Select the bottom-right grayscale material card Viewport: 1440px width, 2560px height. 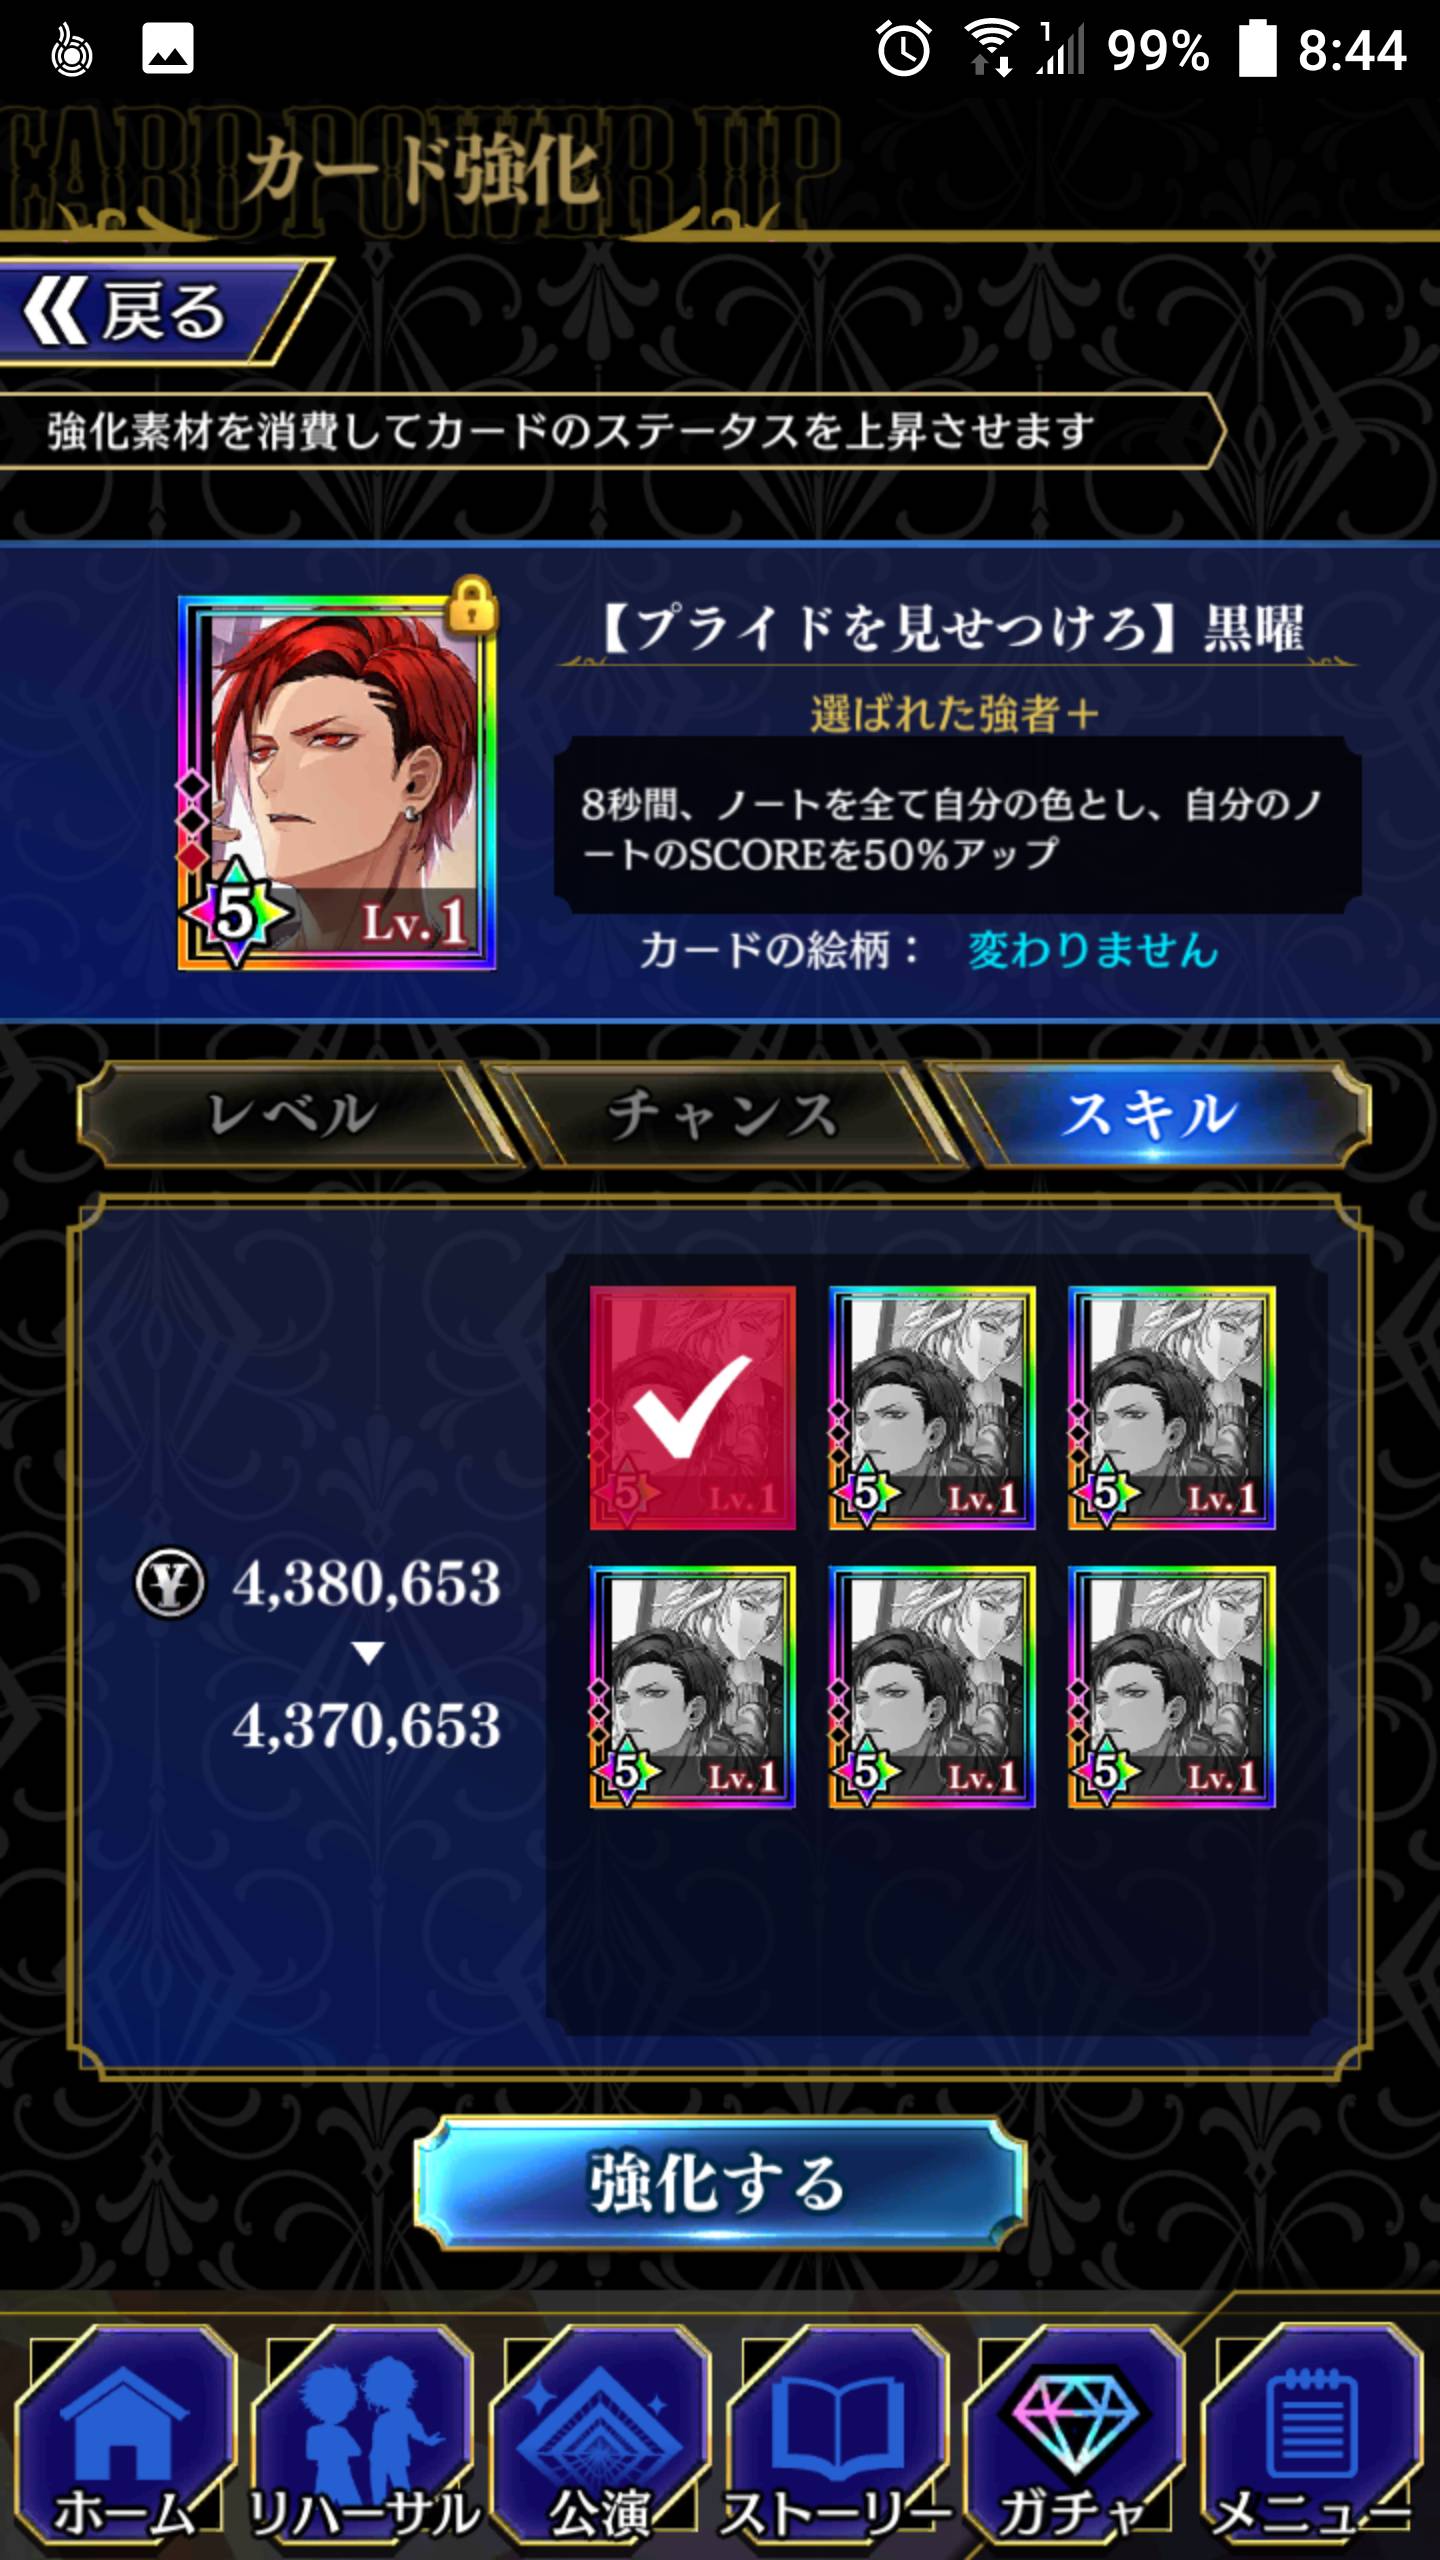(x=1172, y=1687)
